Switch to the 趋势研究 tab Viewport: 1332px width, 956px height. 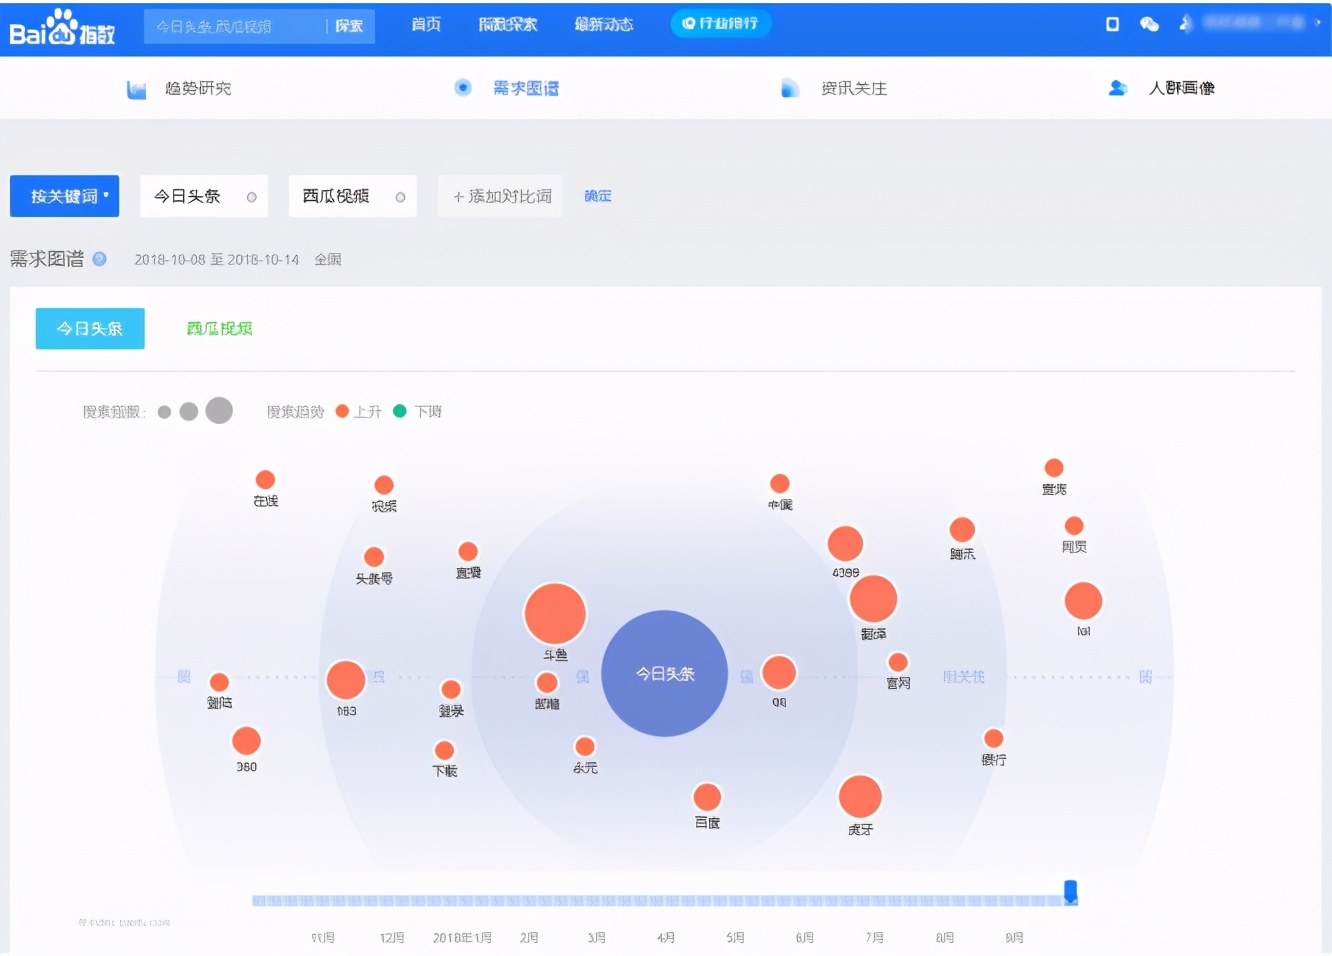180,88
